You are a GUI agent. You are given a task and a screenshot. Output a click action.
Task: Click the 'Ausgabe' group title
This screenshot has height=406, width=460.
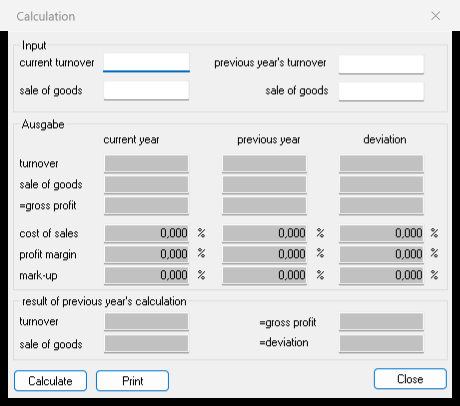(43, 125)
